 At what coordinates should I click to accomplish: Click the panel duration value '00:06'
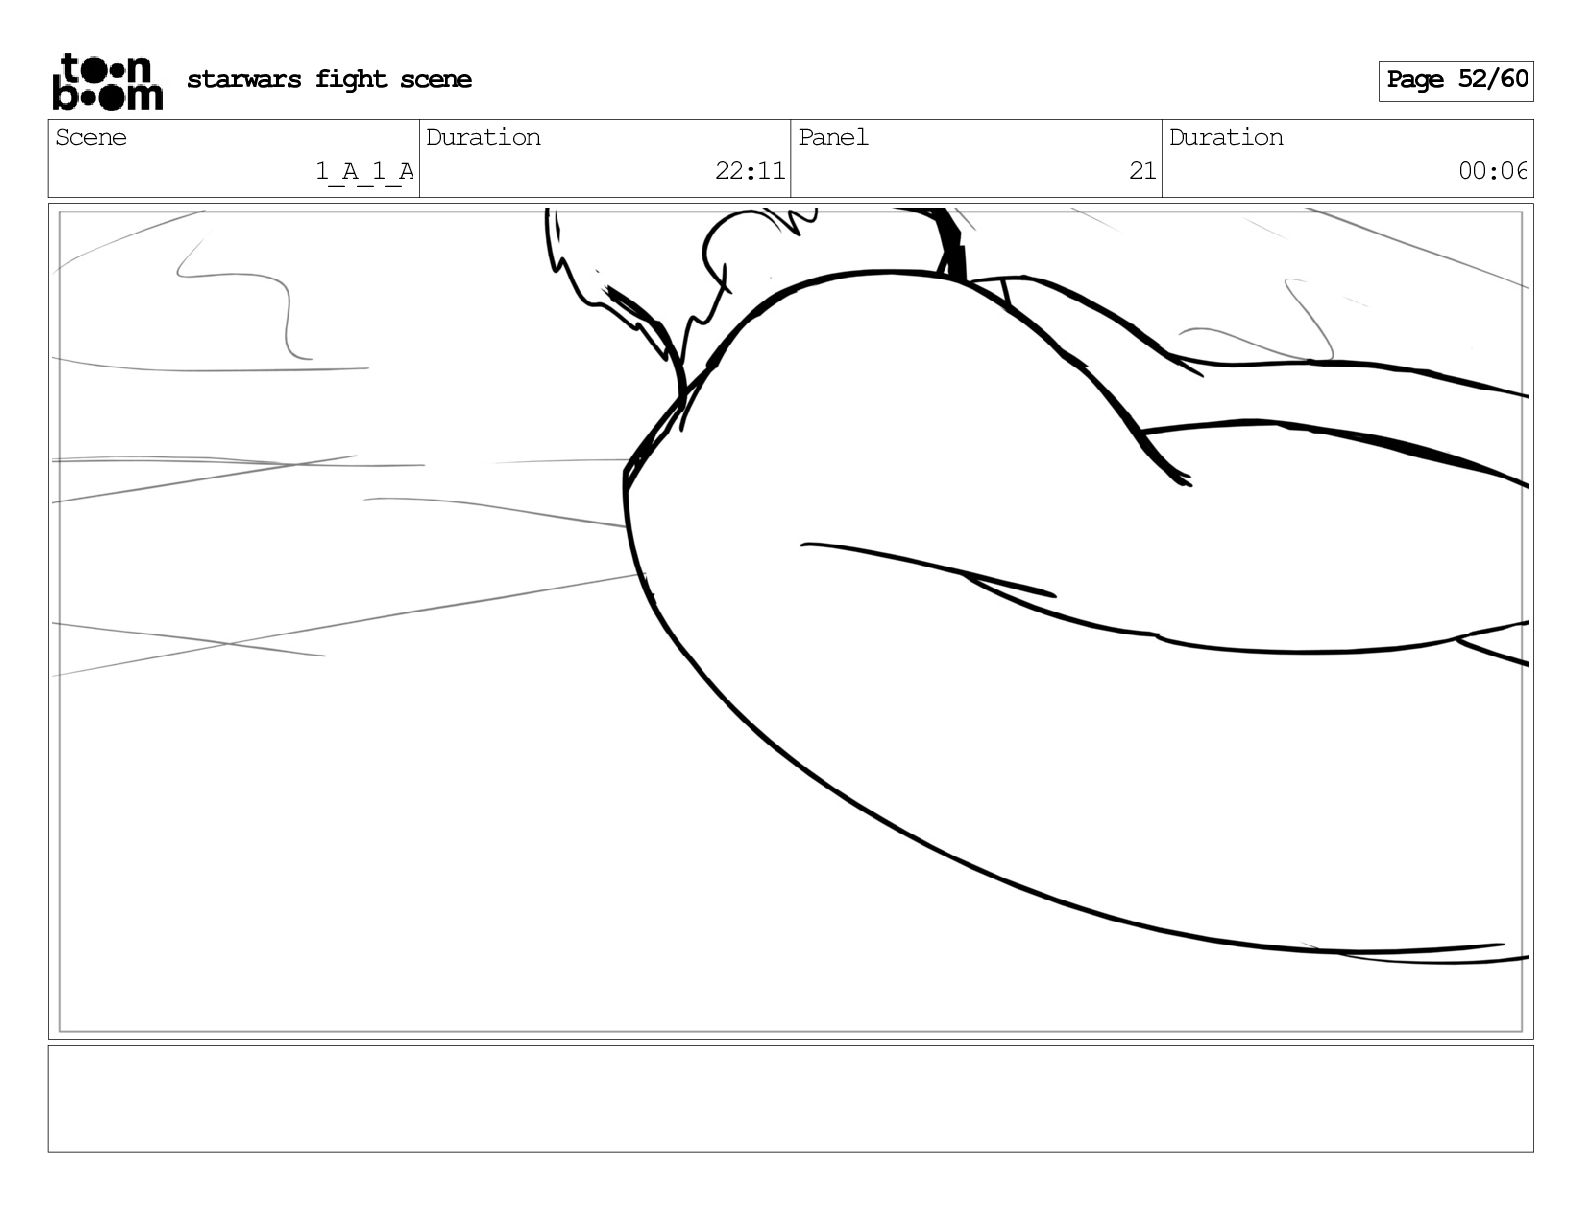1493,172
